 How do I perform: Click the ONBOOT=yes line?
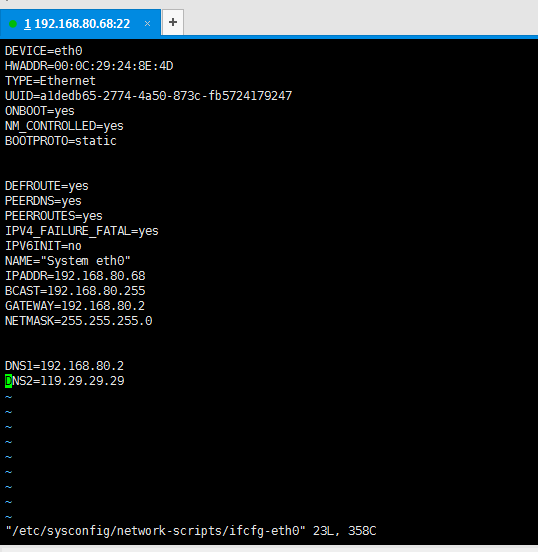[x=40, y=111]
